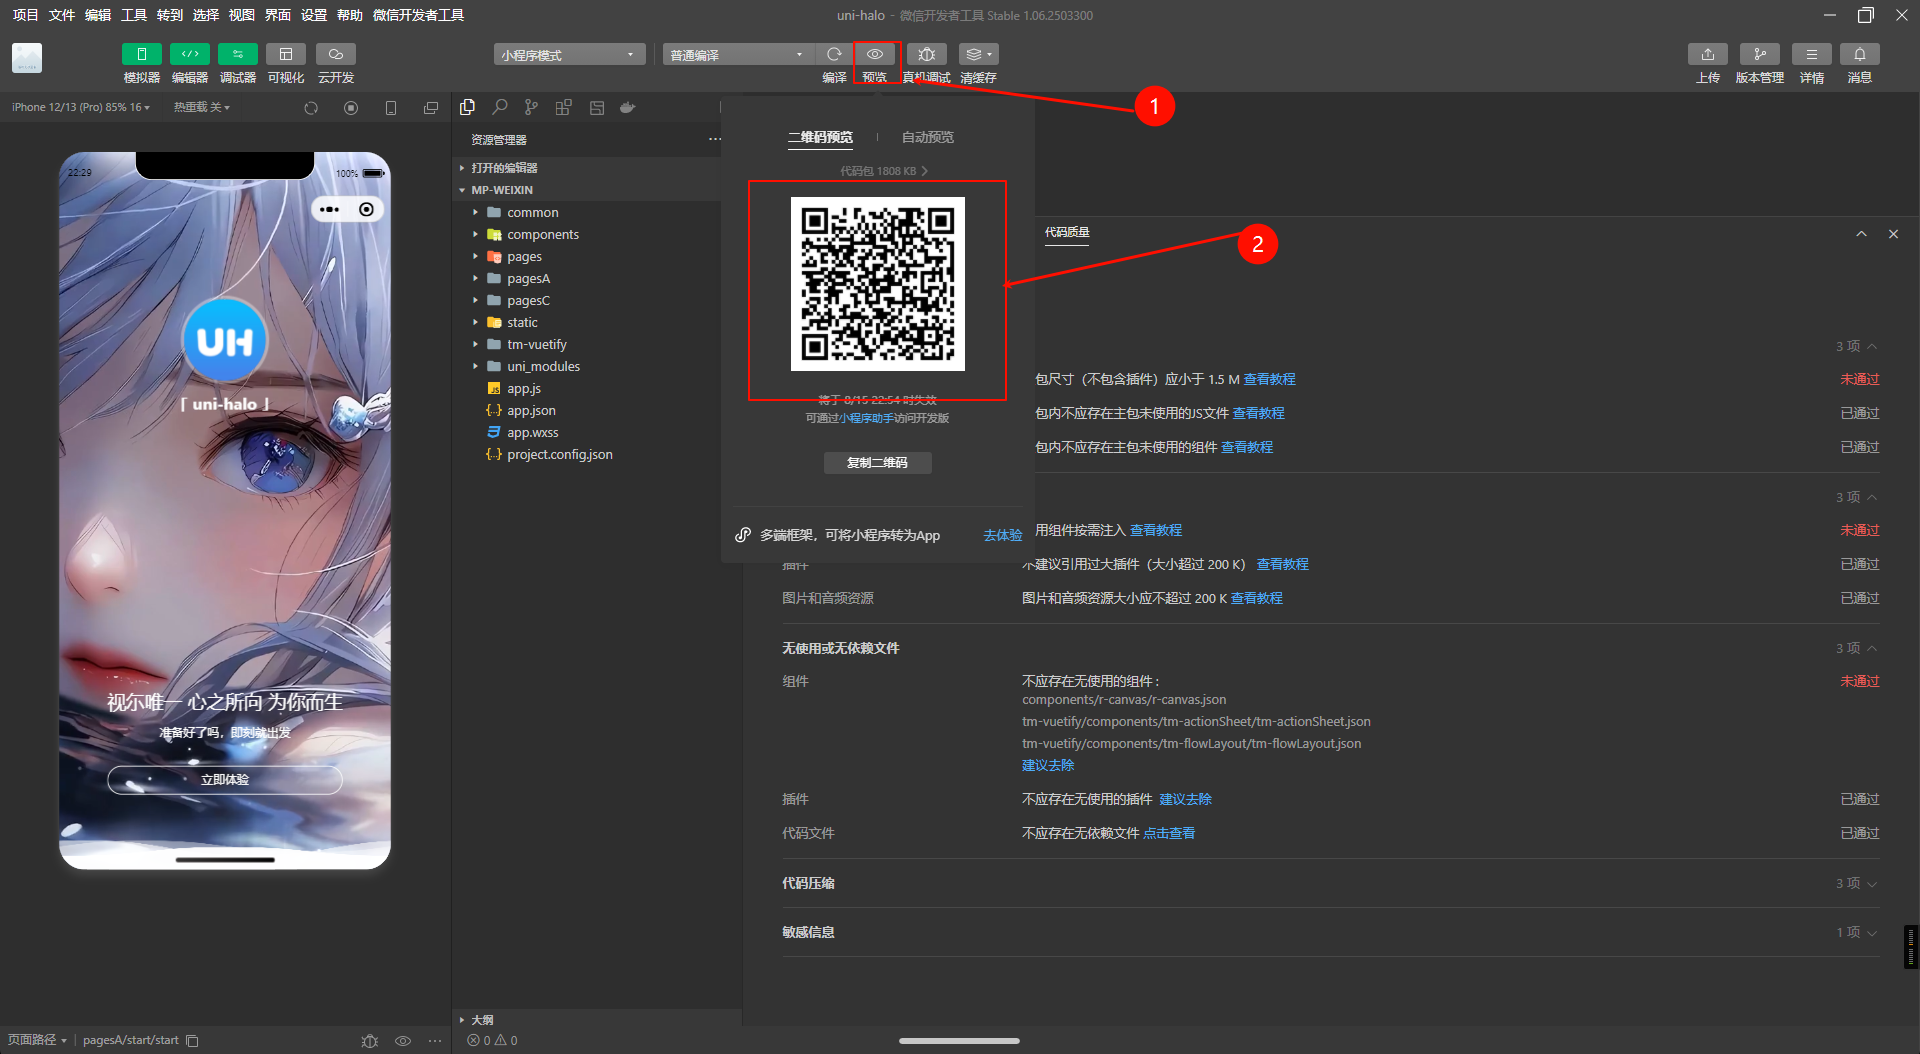Switch to the QR code preview tab
The height and width of the screenshot is (1054, 1920).
[x=820, y=137]
